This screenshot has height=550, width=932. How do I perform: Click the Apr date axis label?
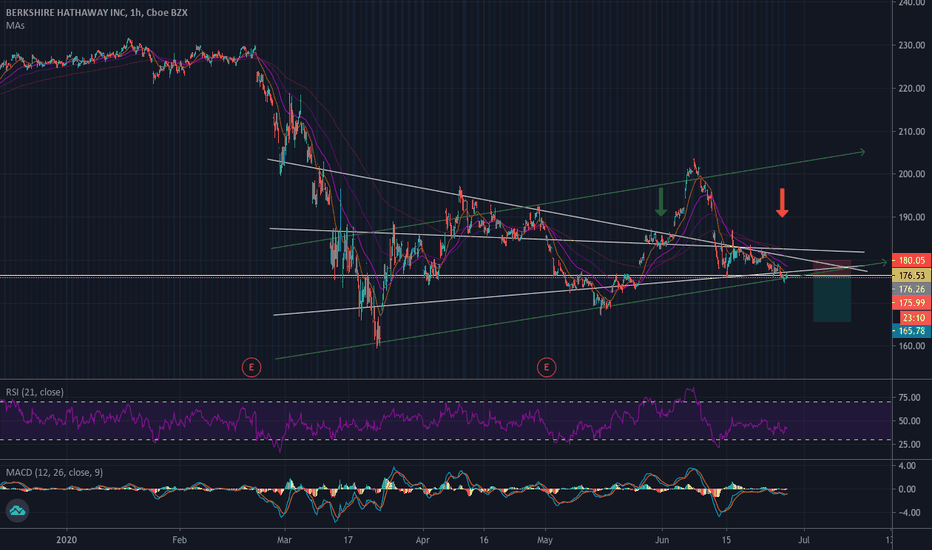(x=423, y=540)
